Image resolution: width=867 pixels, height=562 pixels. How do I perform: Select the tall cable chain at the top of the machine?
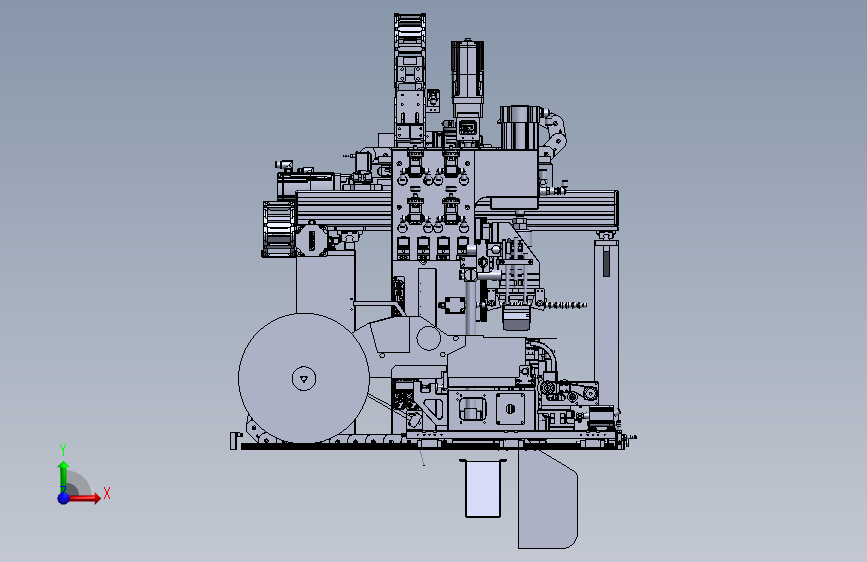[410, 50]
